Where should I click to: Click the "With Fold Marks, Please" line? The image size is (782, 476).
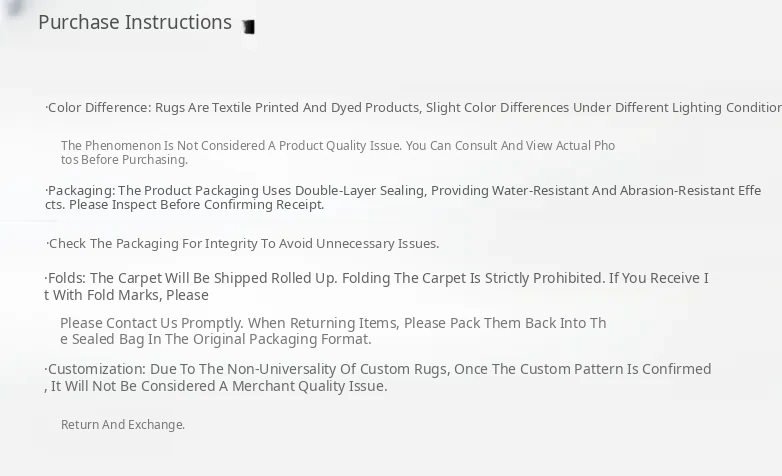click(x=130, y=295)
